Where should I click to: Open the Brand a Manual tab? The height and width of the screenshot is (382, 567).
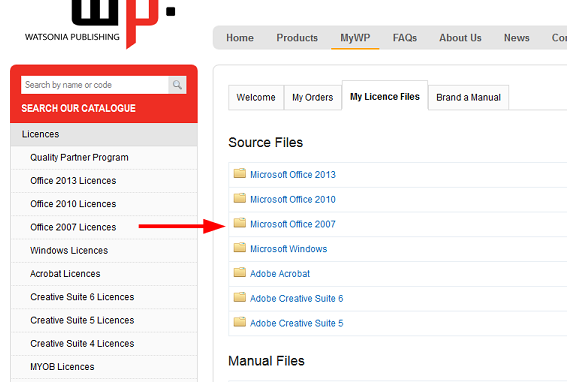tap(468, 97)
